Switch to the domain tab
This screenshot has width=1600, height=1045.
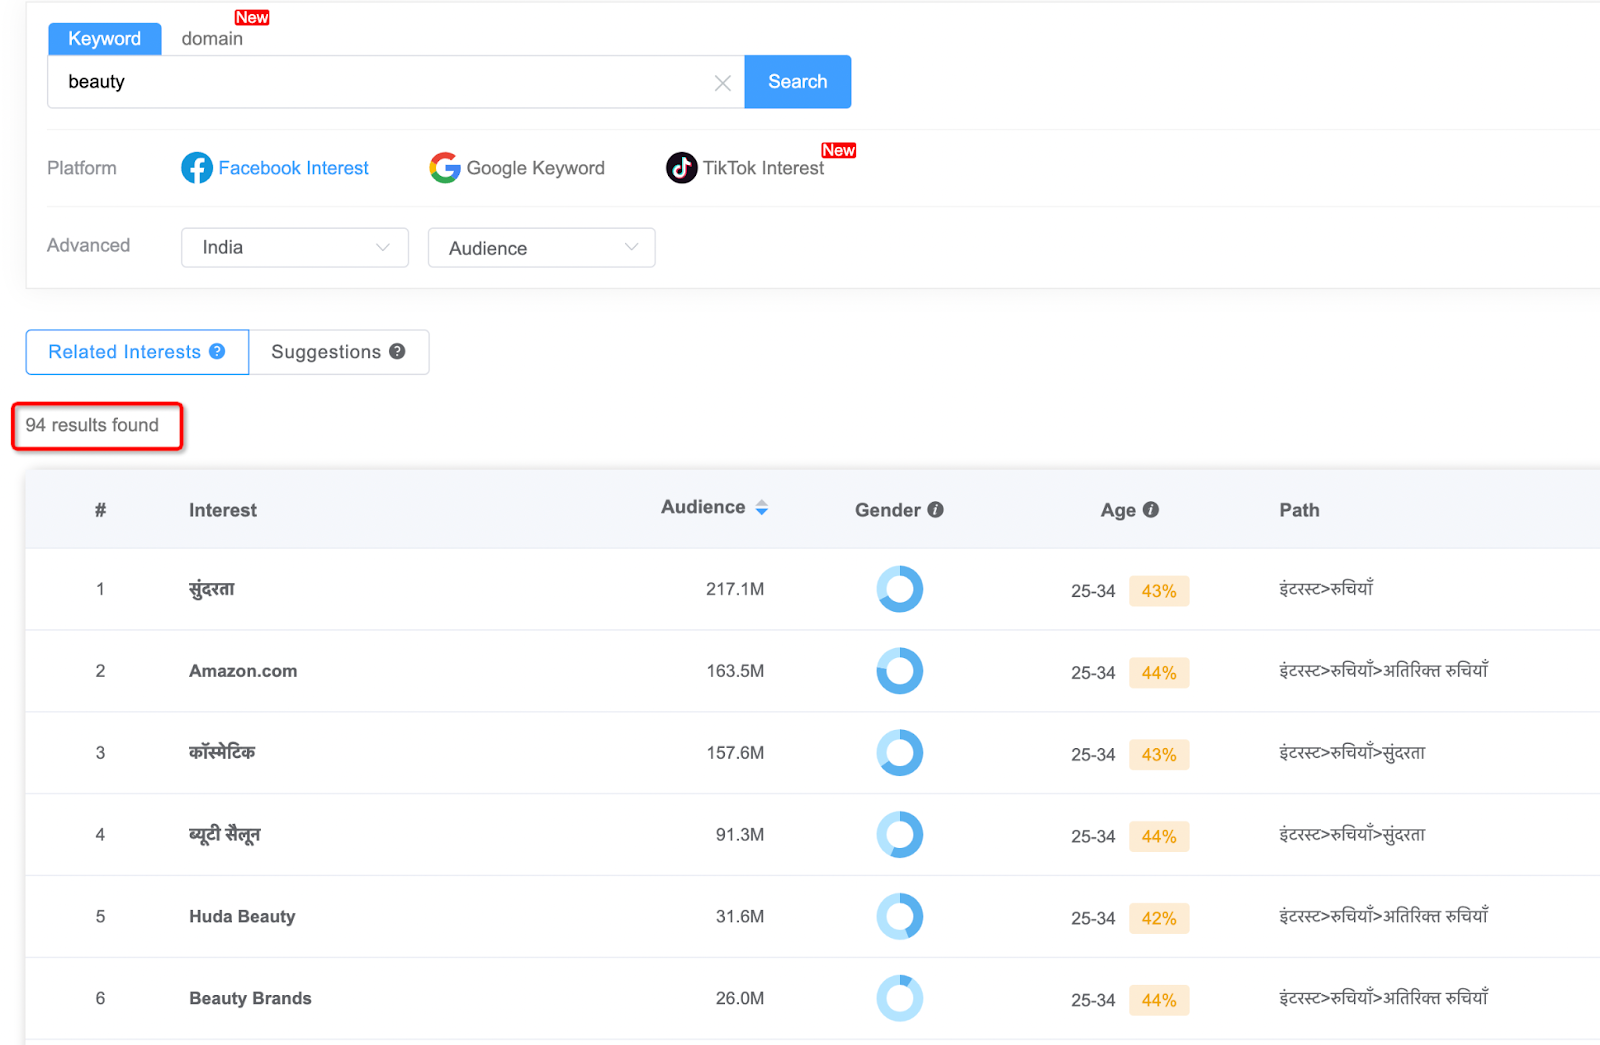(x=212, y=39)
